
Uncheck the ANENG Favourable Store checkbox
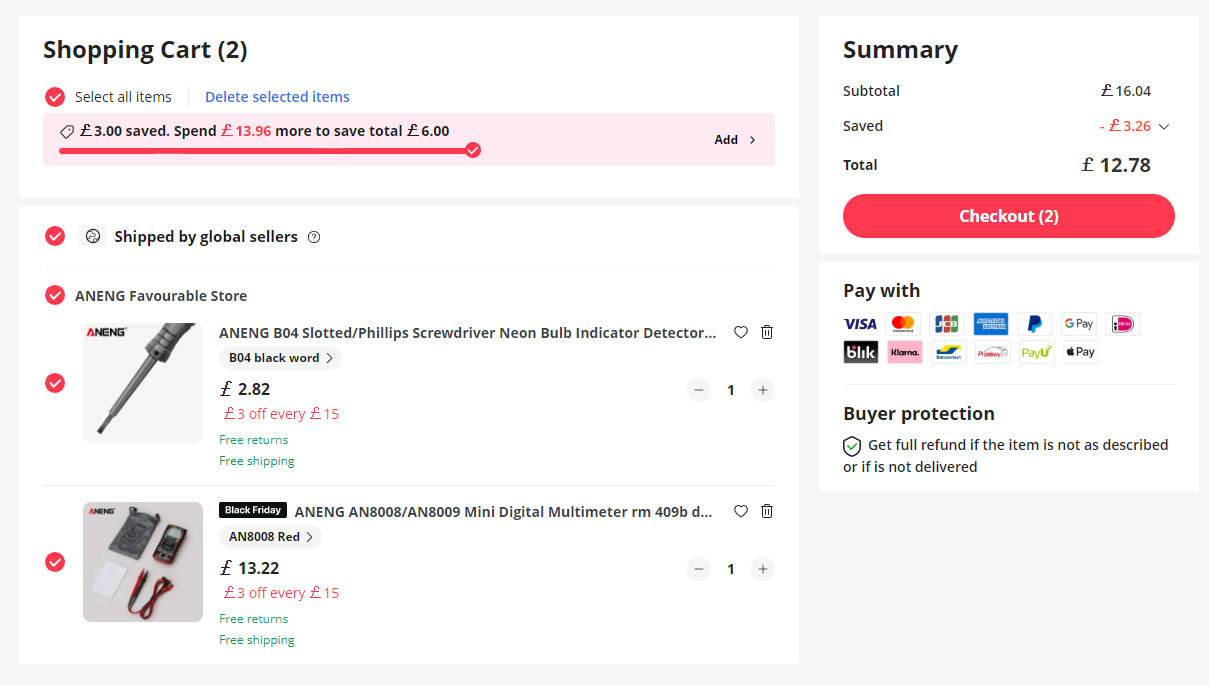tap(55, 295)
